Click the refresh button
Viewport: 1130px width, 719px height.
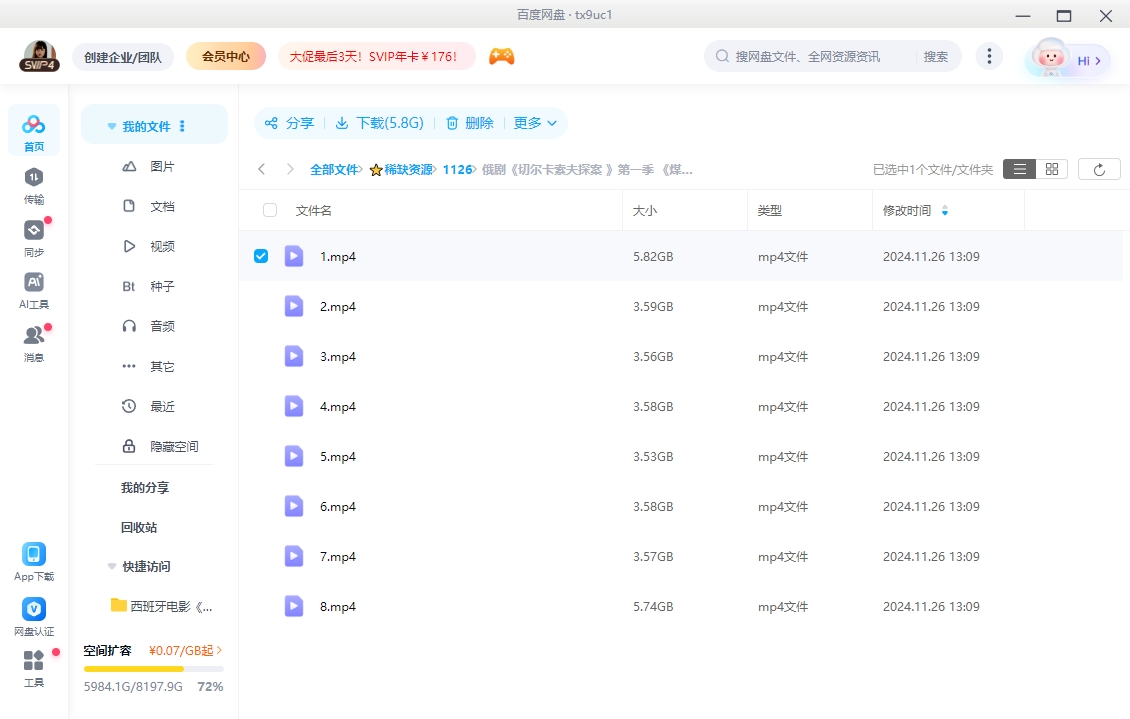(x=1099, y=169)
